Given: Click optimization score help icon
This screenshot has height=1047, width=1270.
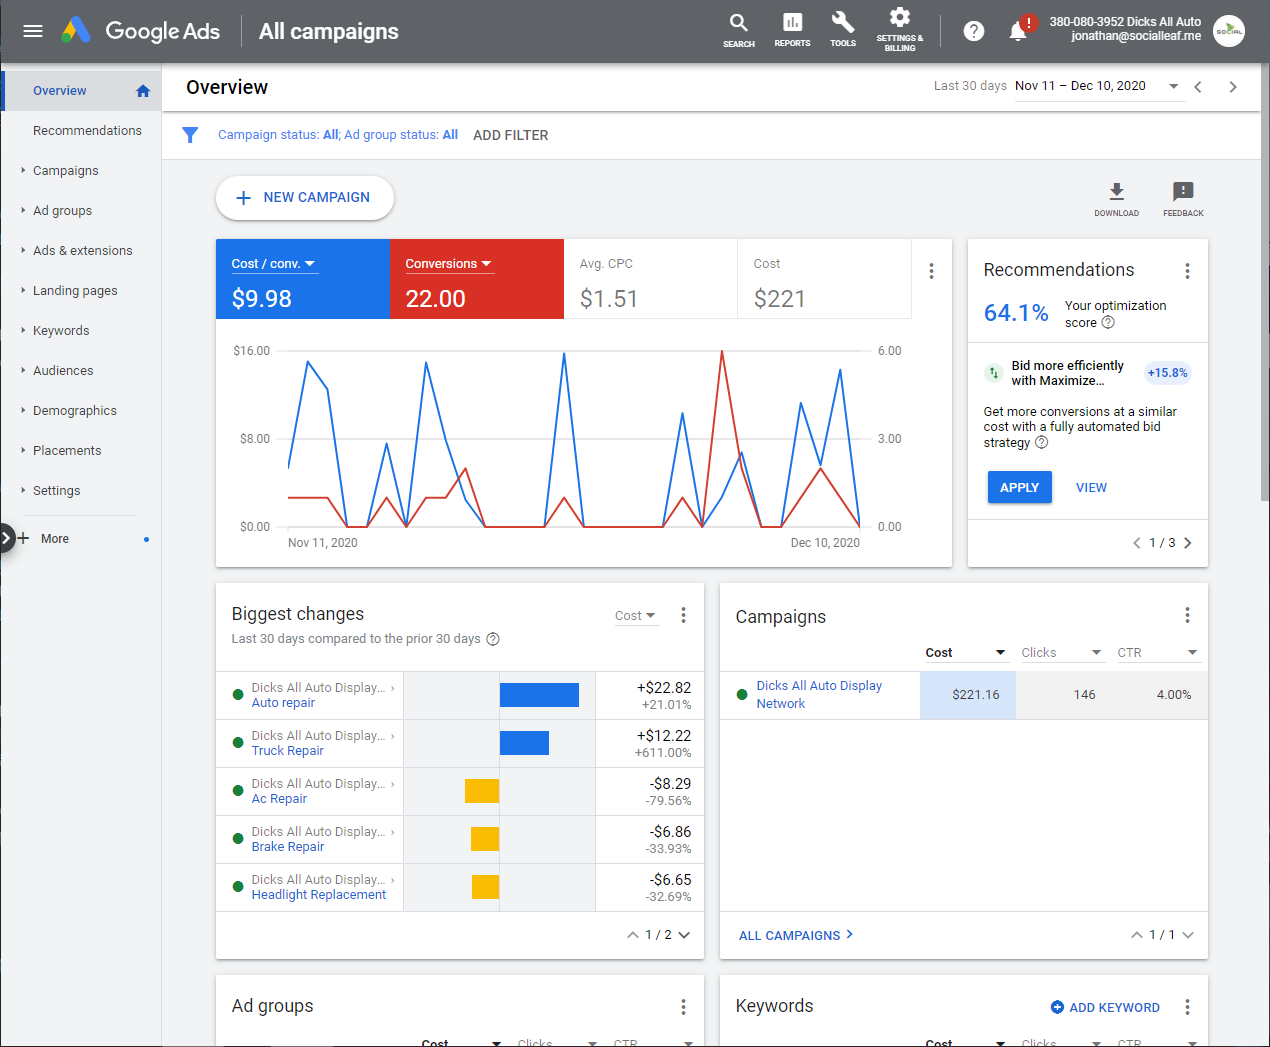Looking at the screenshot, I should pos(1108,322).
